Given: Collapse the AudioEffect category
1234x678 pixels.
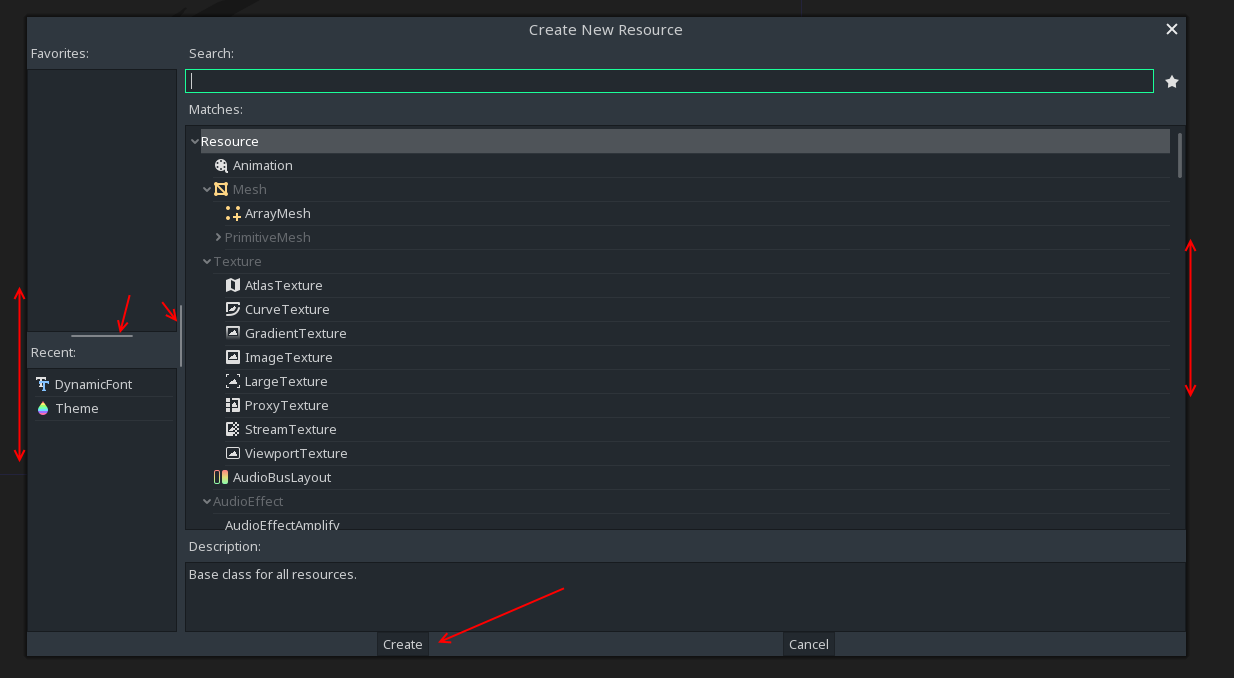Looking at the screenshot, I should pyautogui.click(x=207, y=501).
